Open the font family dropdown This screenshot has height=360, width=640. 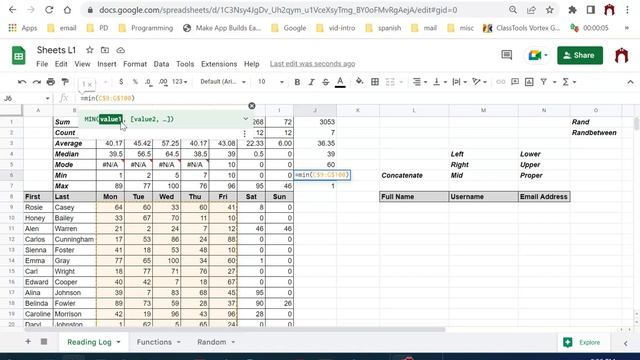pos(223,82)
